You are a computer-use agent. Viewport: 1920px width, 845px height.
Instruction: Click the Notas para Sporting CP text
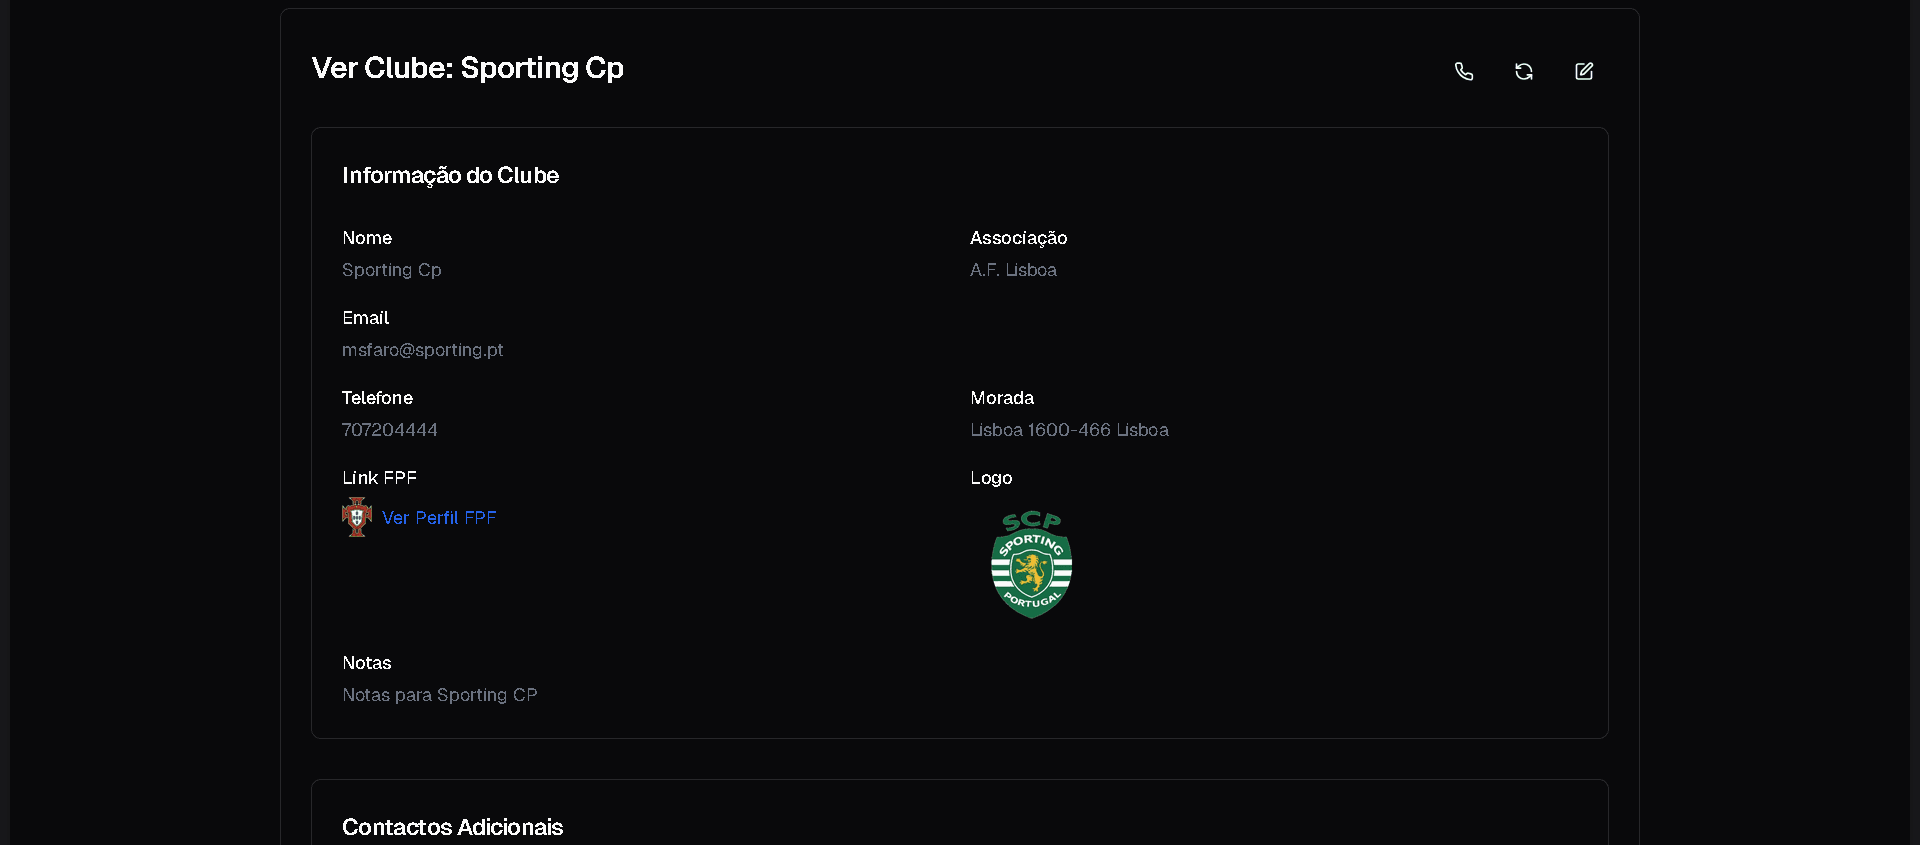coord(440,695)
